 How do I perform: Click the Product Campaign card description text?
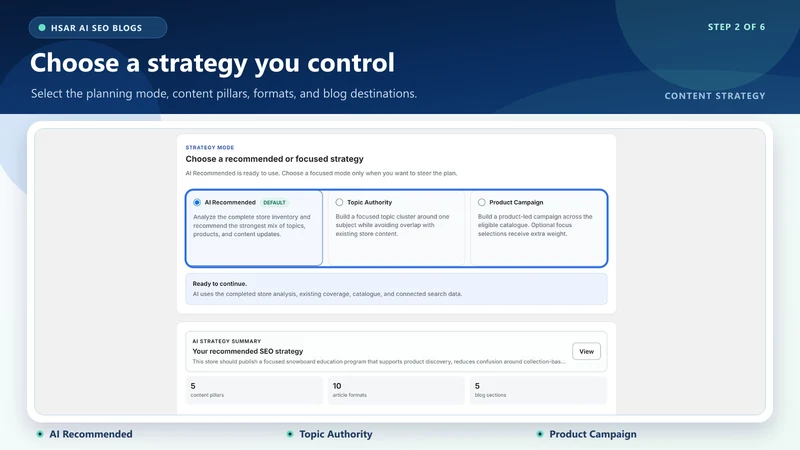(535, 225)
